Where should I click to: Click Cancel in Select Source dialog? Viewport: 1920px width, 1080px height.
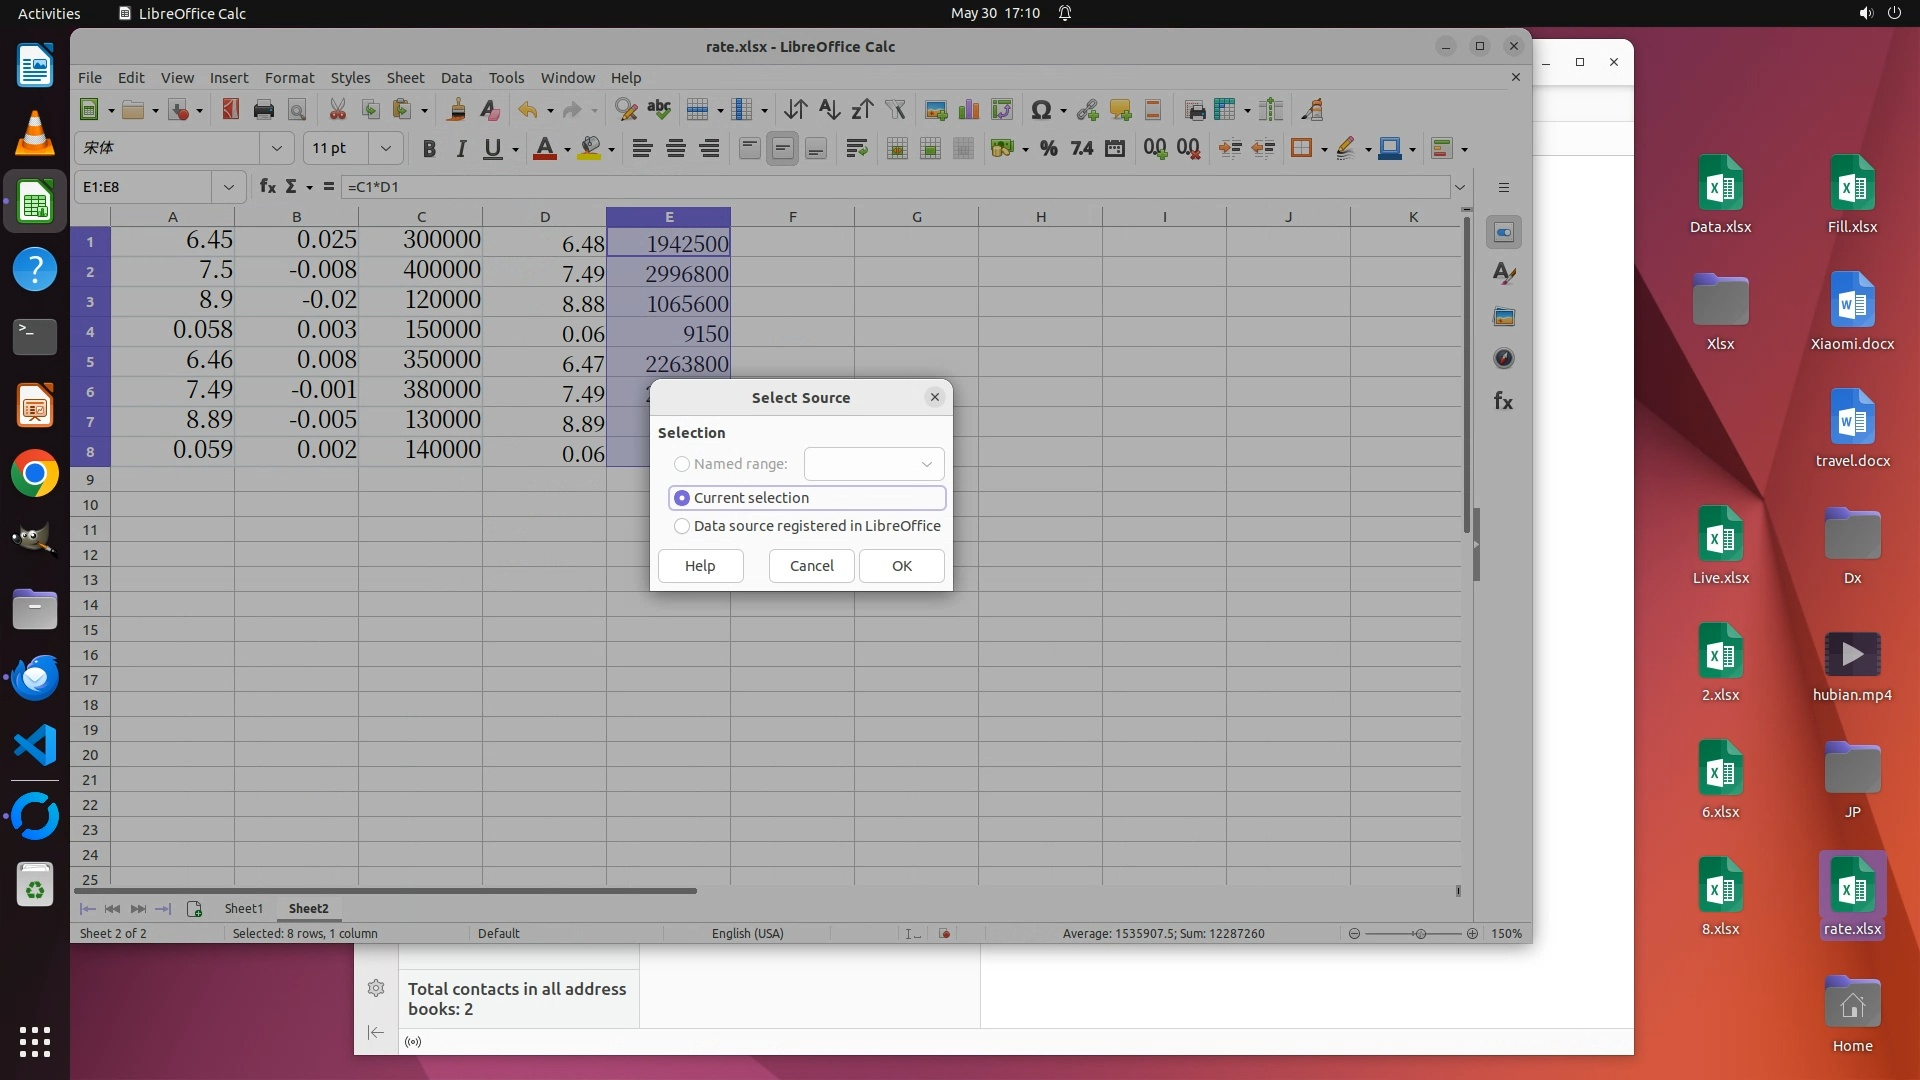tap(811, 566)
